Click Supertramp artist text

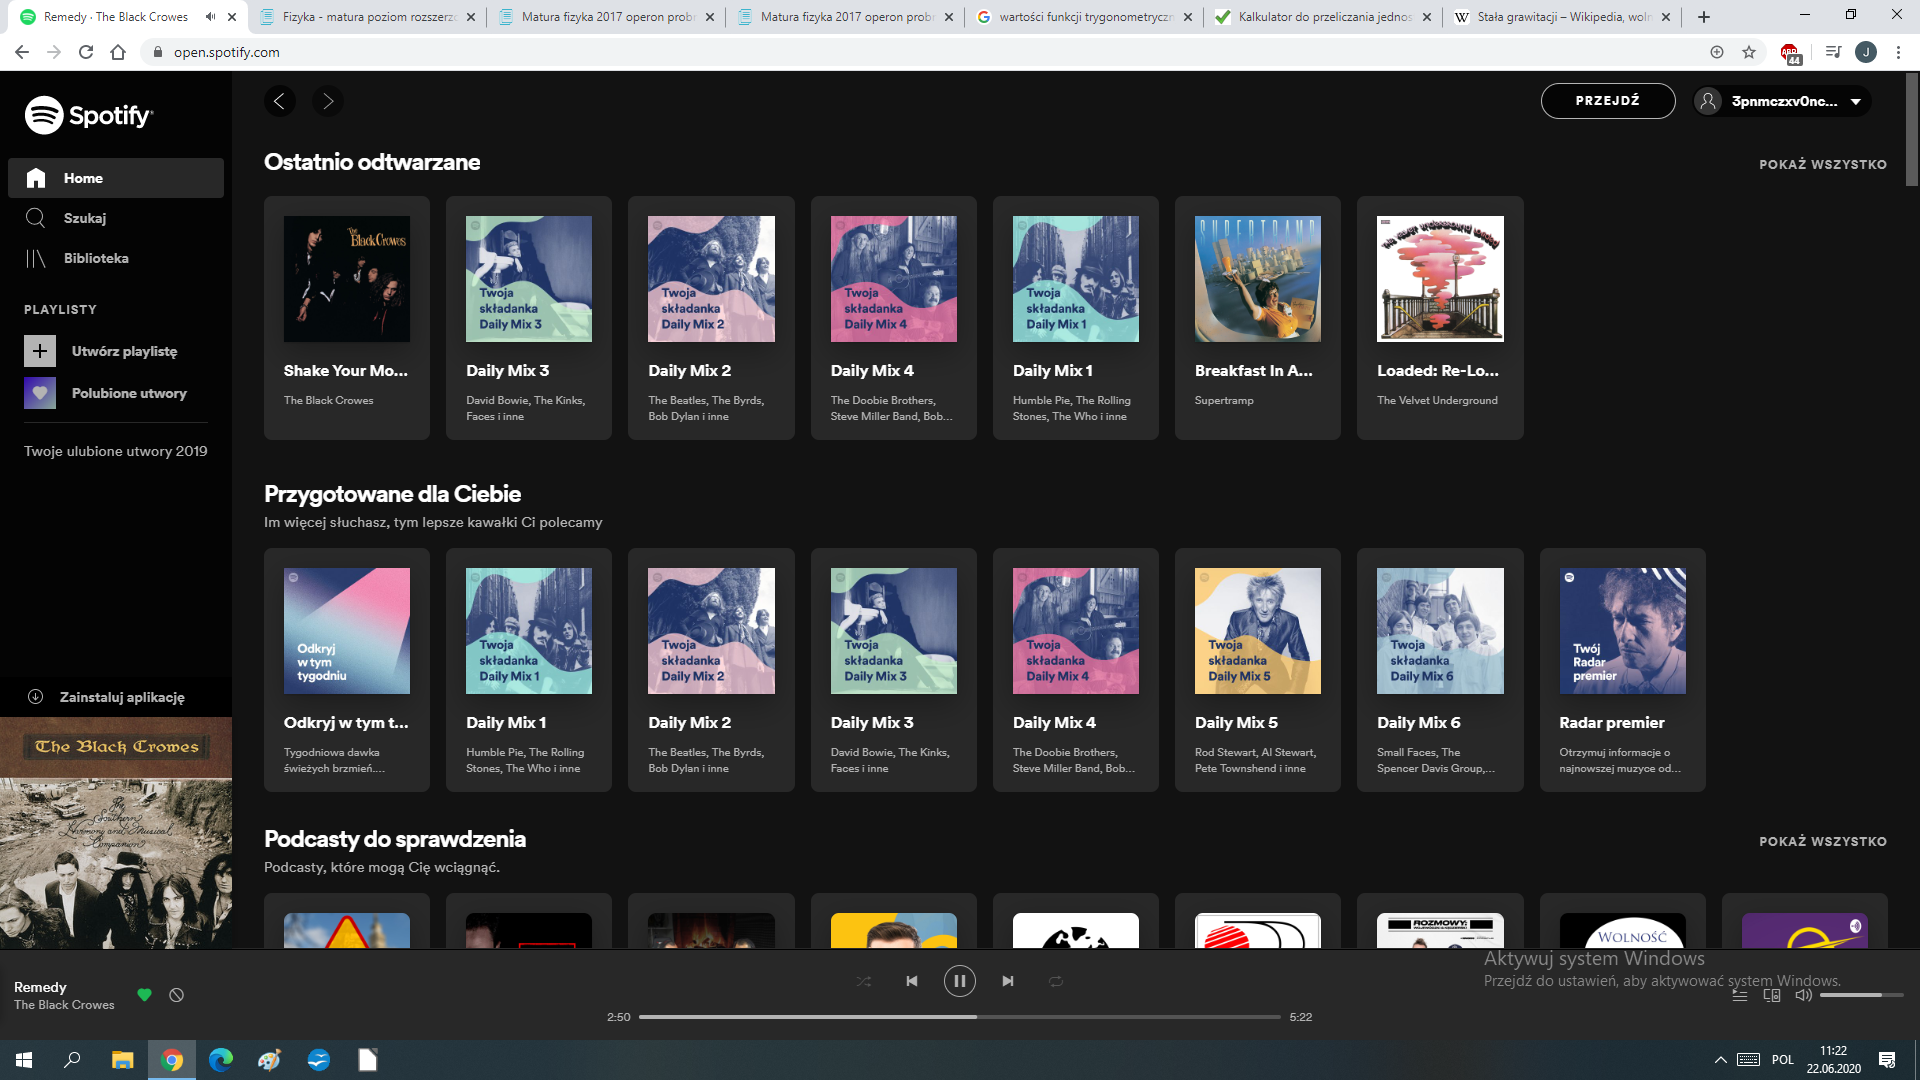pos(1224,400)
